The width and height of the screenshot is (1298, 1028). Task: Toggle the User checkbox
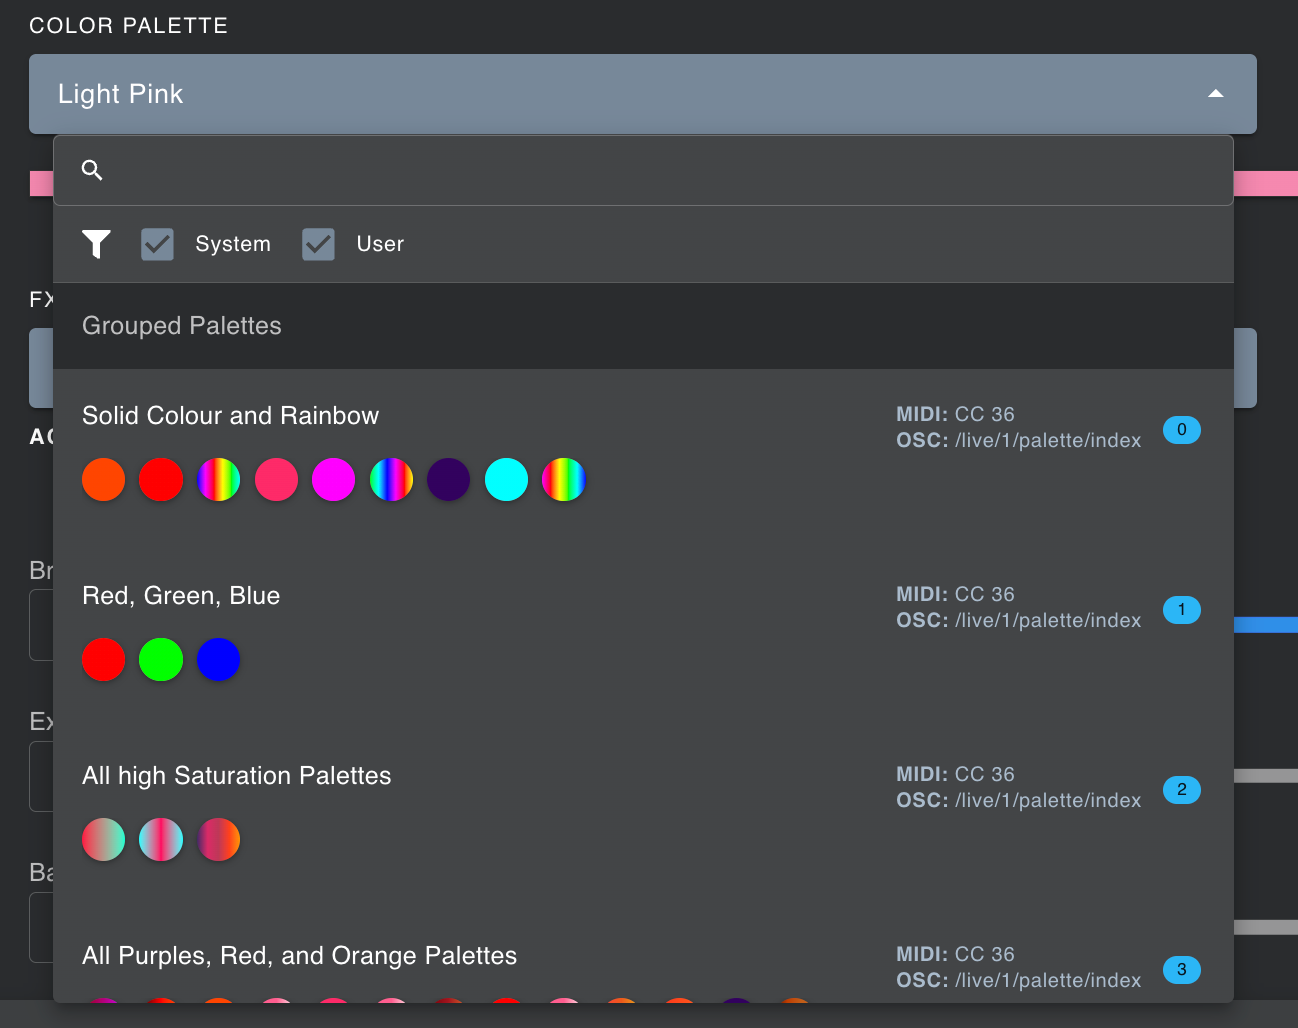(x=318, y=244)
